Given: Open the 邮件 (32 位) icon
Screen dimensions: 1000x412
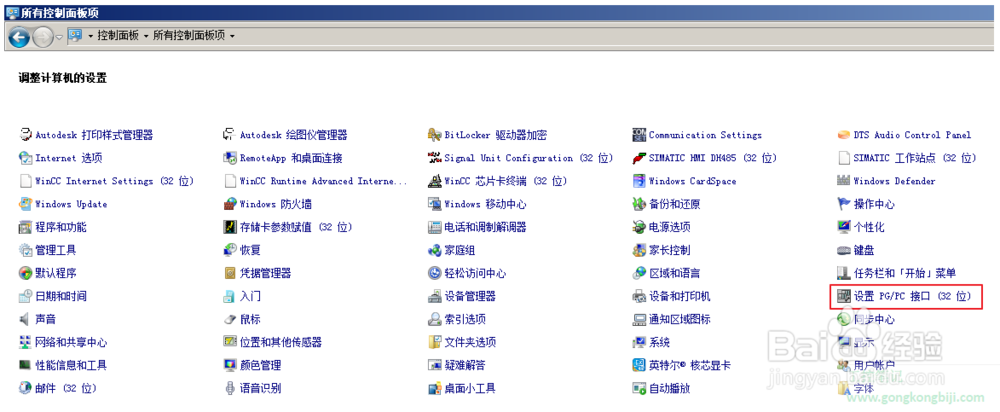Looking at the screenshot, I should click(x=26, y=388).
